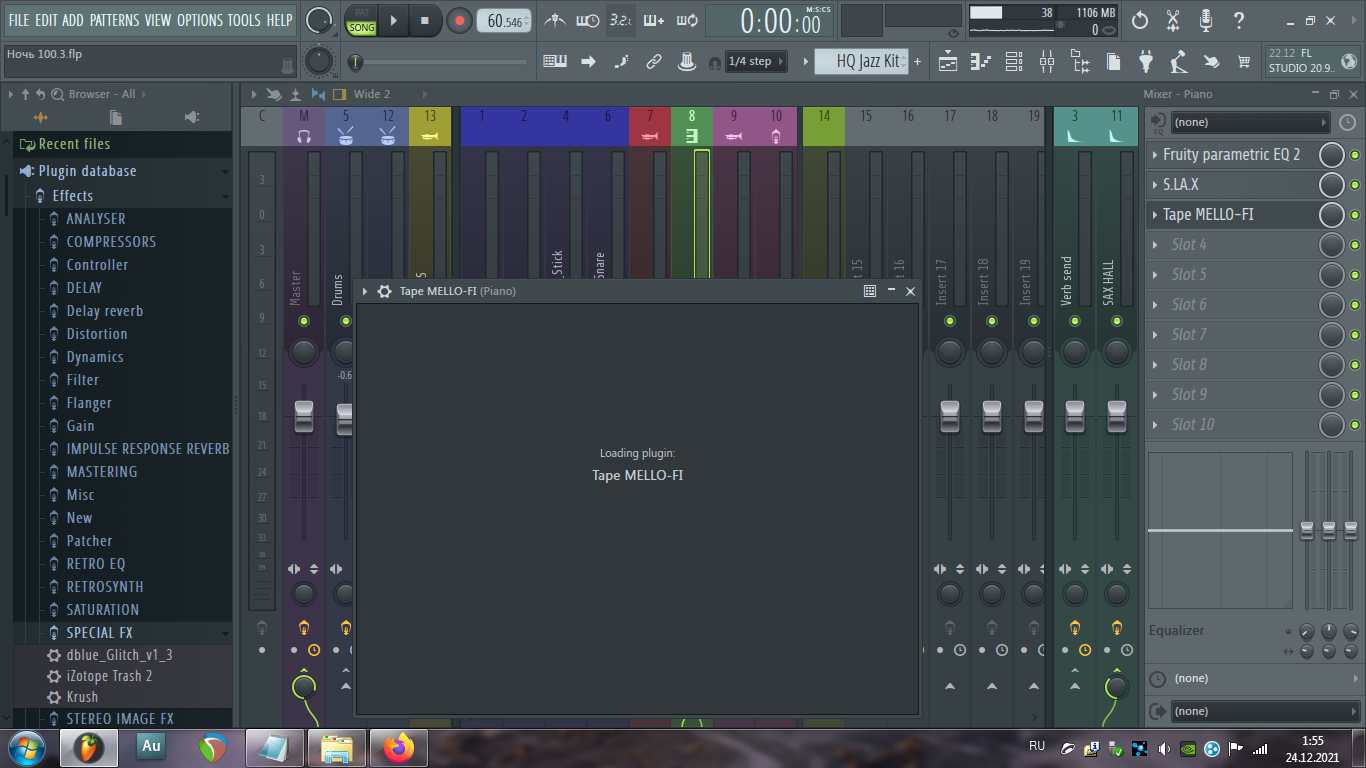Click the microphone recording icon

pyautogui.click(x=1206, y=20)
